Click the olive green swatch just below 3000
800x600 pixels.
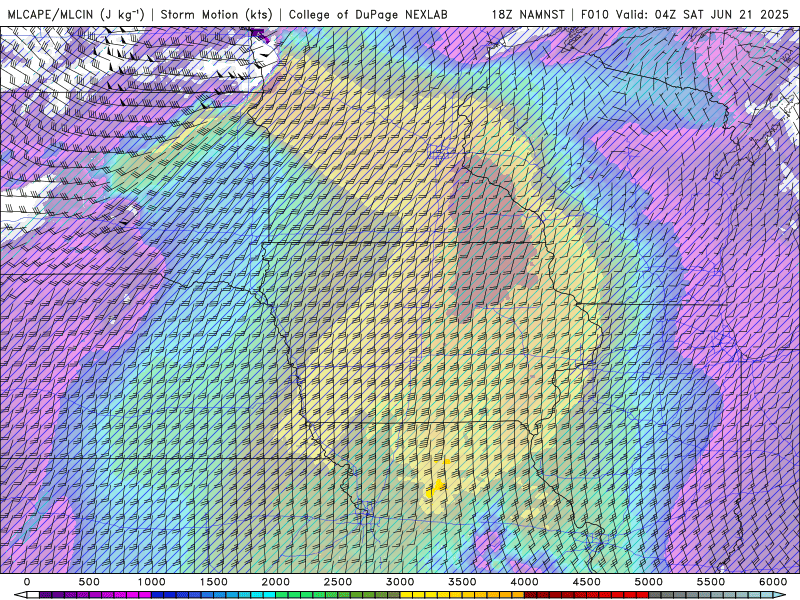coord(394,595)
